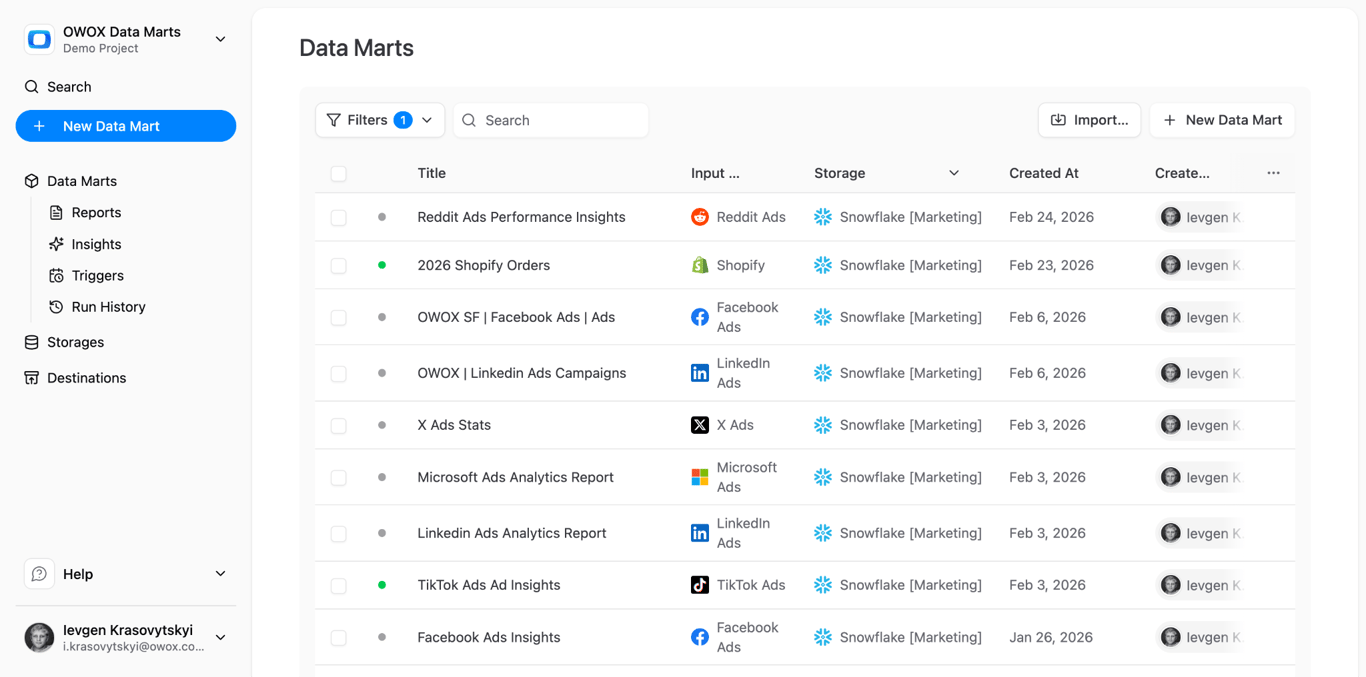
Task: Click the OWOX Data Marts logo icon
Action: tap(39, 40)
